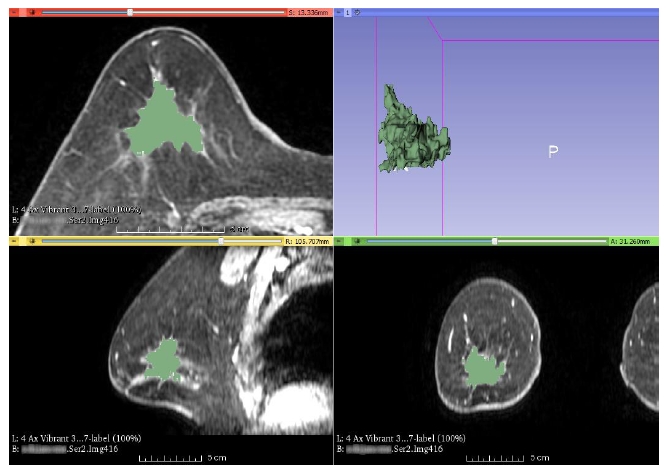Click the center view icon in 3D bar
This screenshot has width=666, height=465.
[357, 13]
